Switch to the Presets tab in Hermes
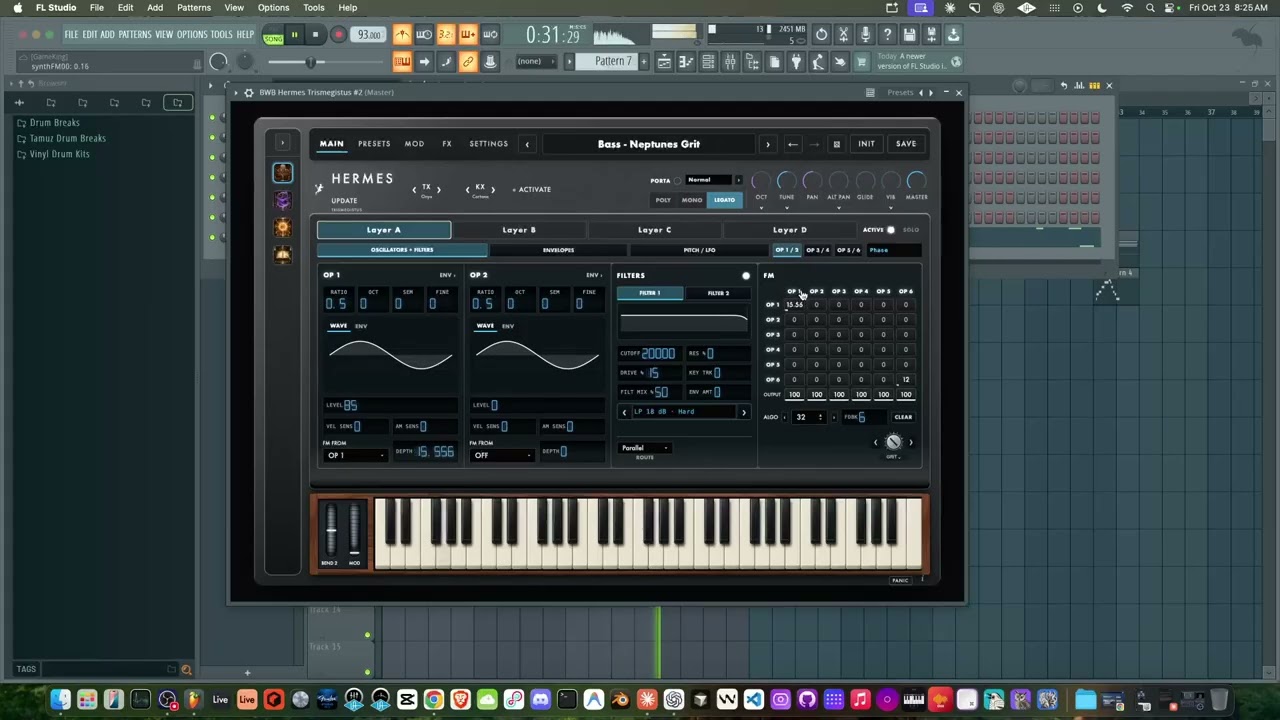This screenshot has width=1280, height=720. 374,144
